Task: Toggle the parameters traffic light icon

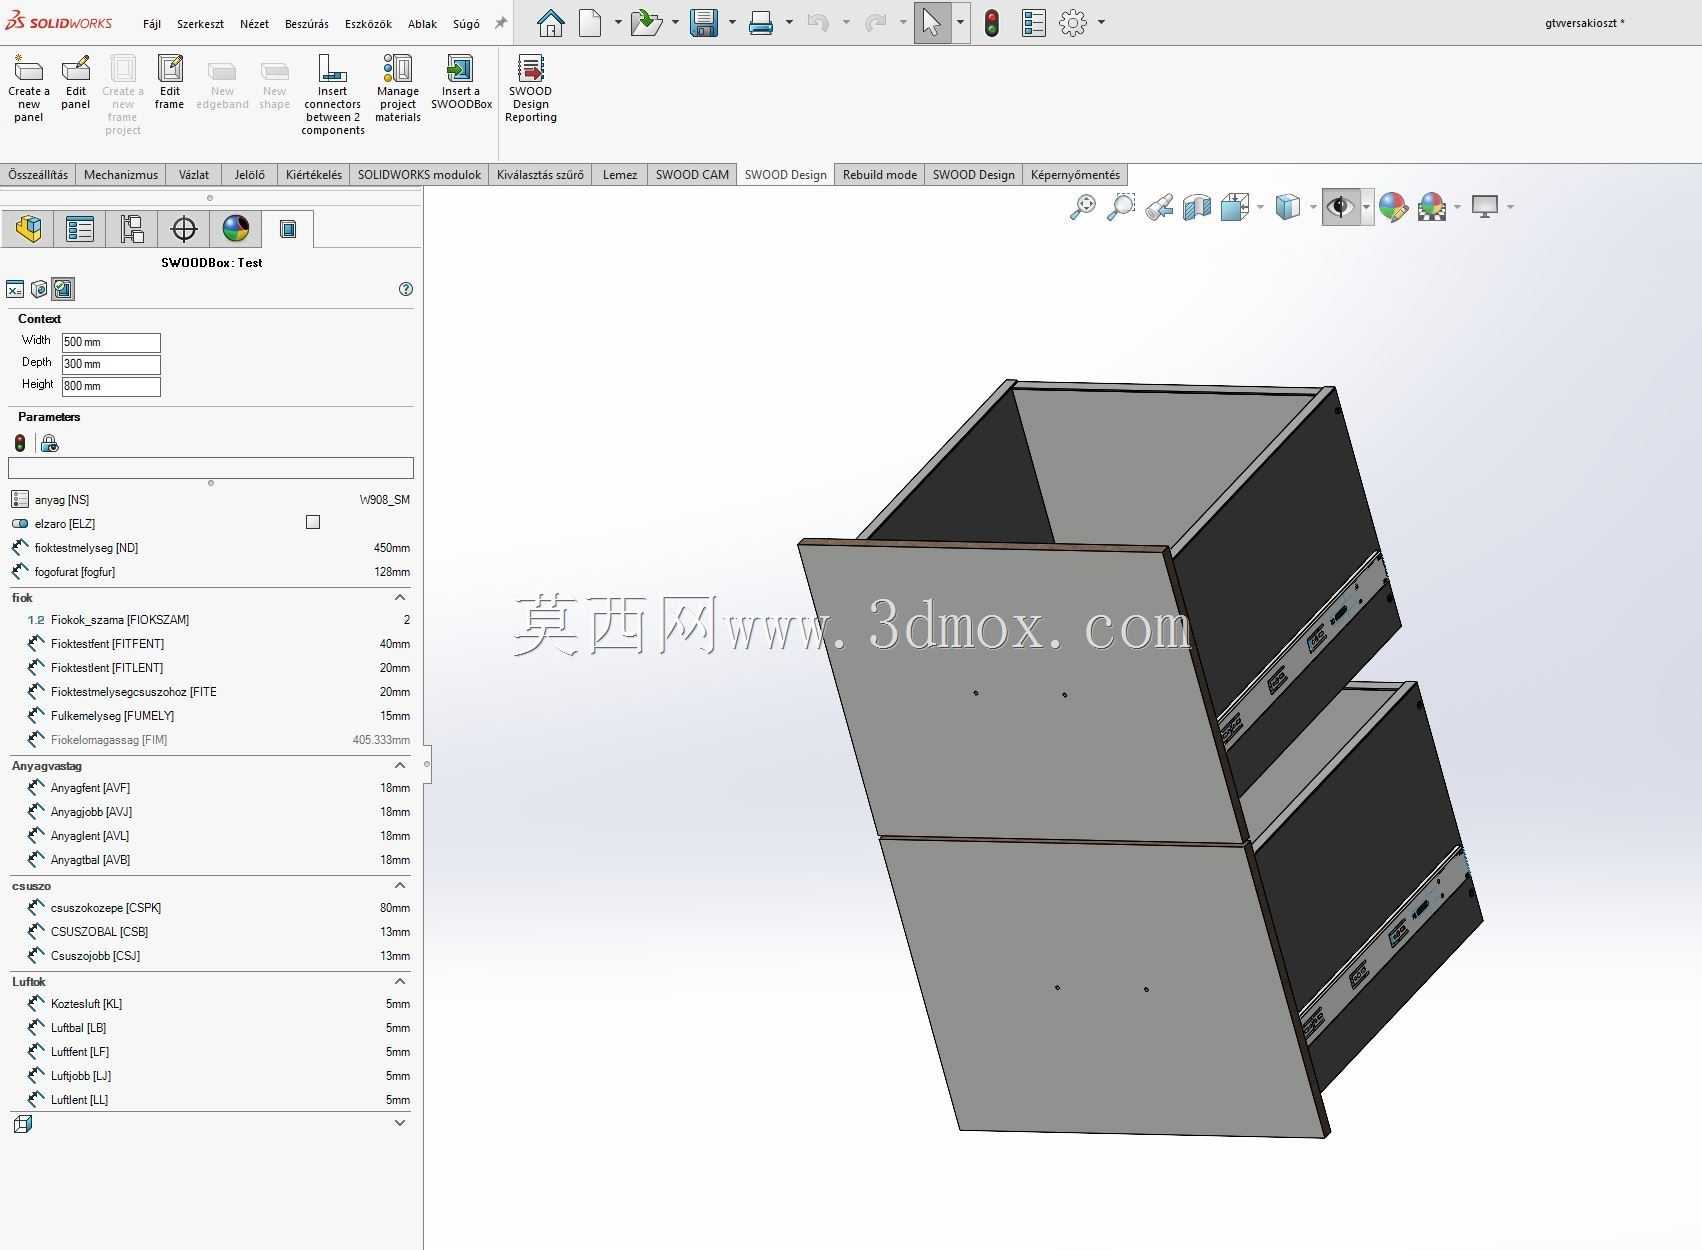Action: (20, 443)
